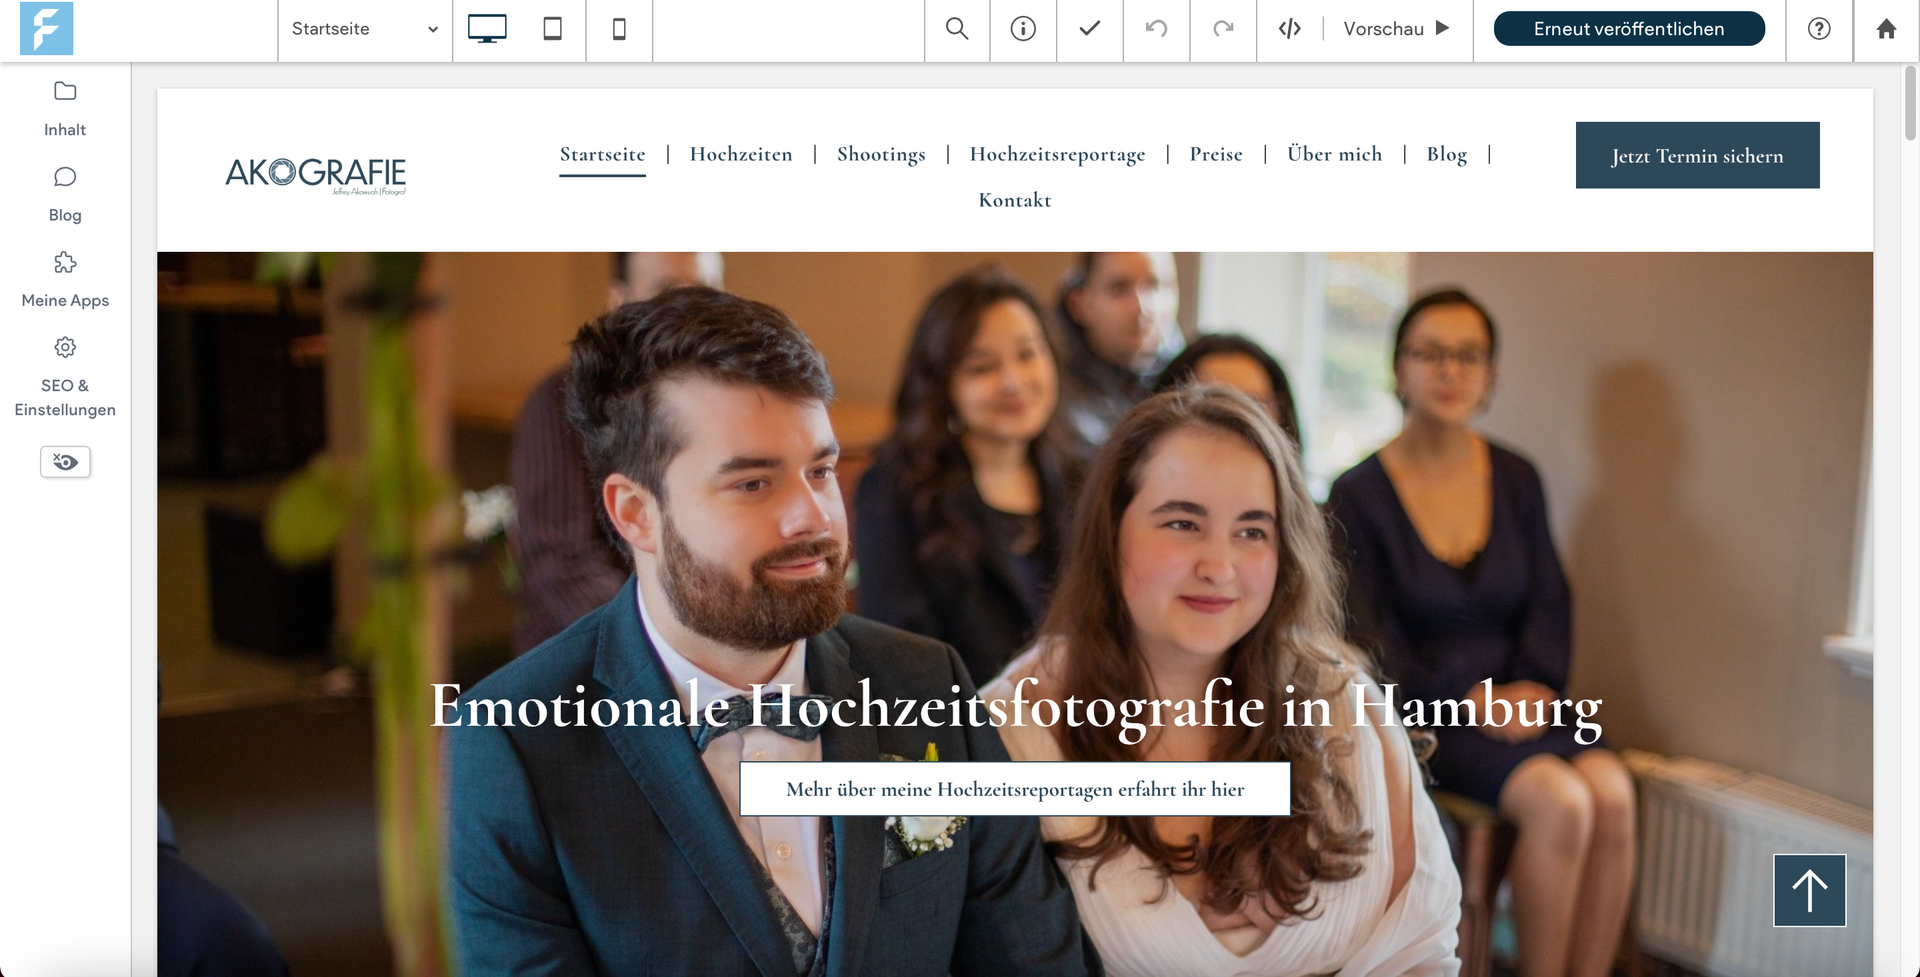Screen dimensions: 1920x977
Task: Click Jetzt Termin sichern button
Action: (1697, 155)
